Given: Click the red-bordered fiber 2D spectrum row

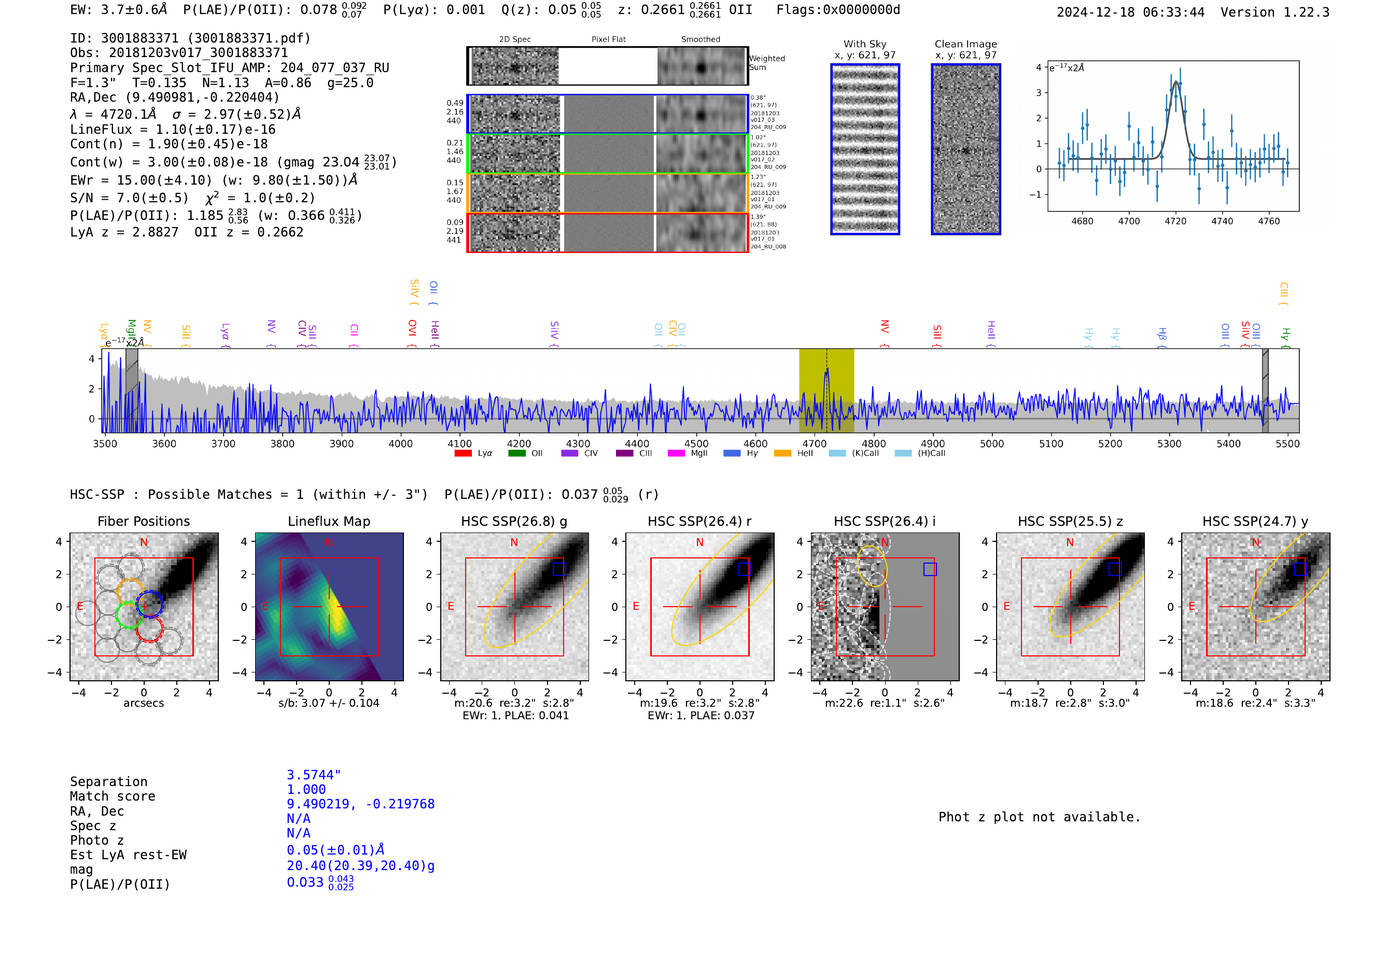Looking at the screenshot, I should (607, 232).
